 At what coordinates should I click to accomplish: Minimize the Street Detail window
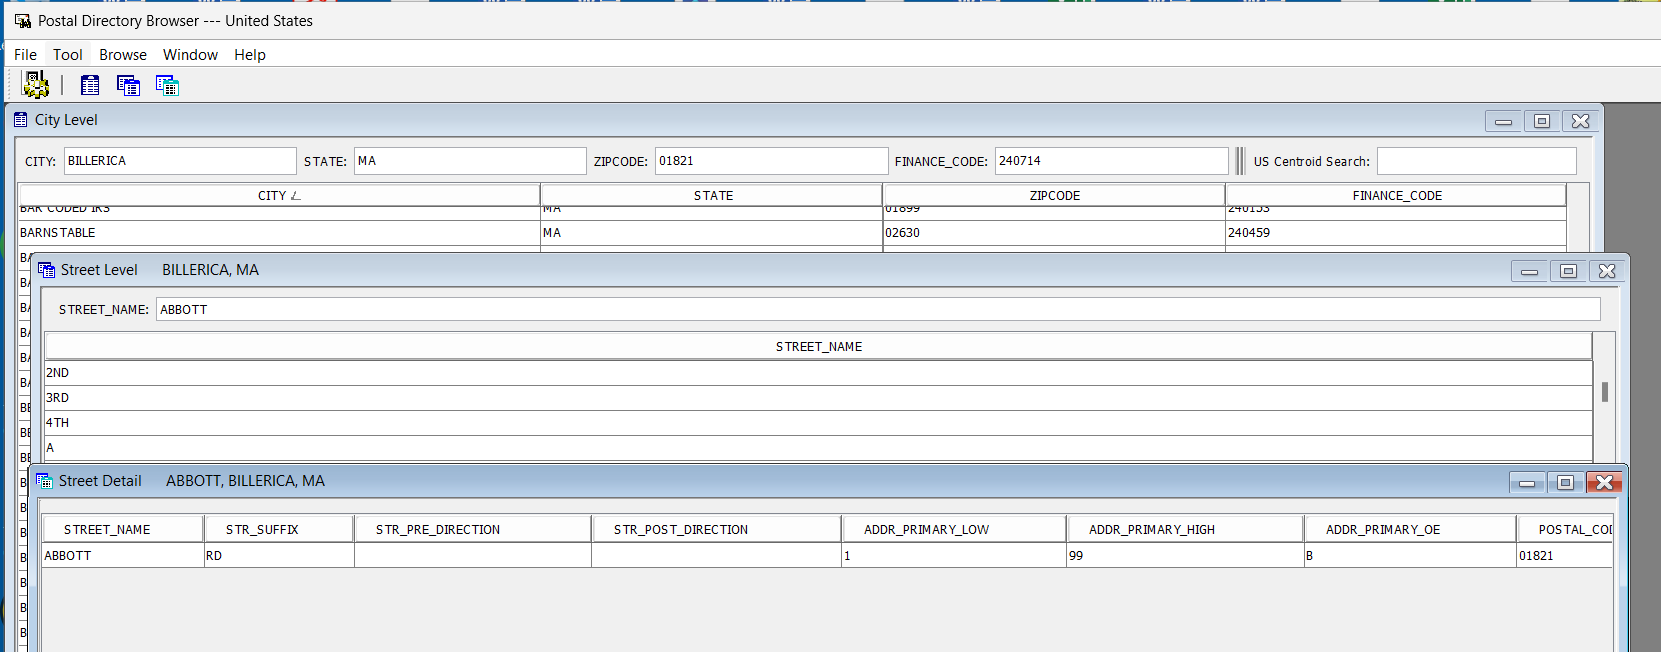(x=1527, y=483)
